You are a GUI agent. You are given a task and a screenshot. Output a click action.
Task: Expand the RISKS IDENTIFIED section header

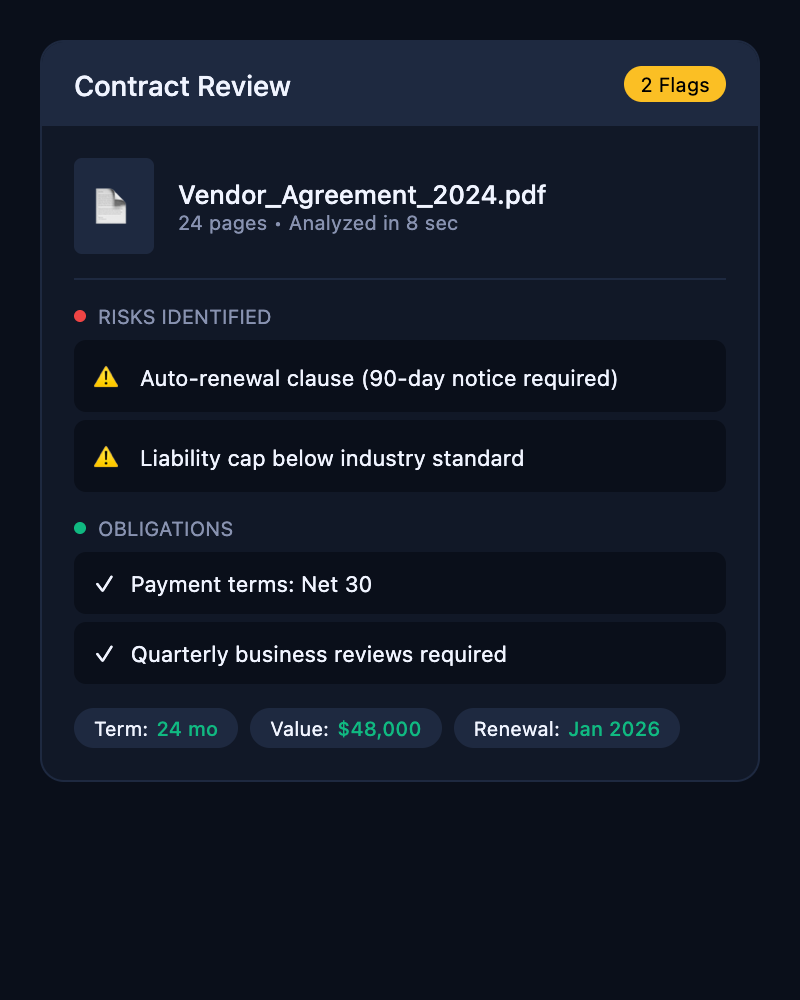click(x=183, y=317)
